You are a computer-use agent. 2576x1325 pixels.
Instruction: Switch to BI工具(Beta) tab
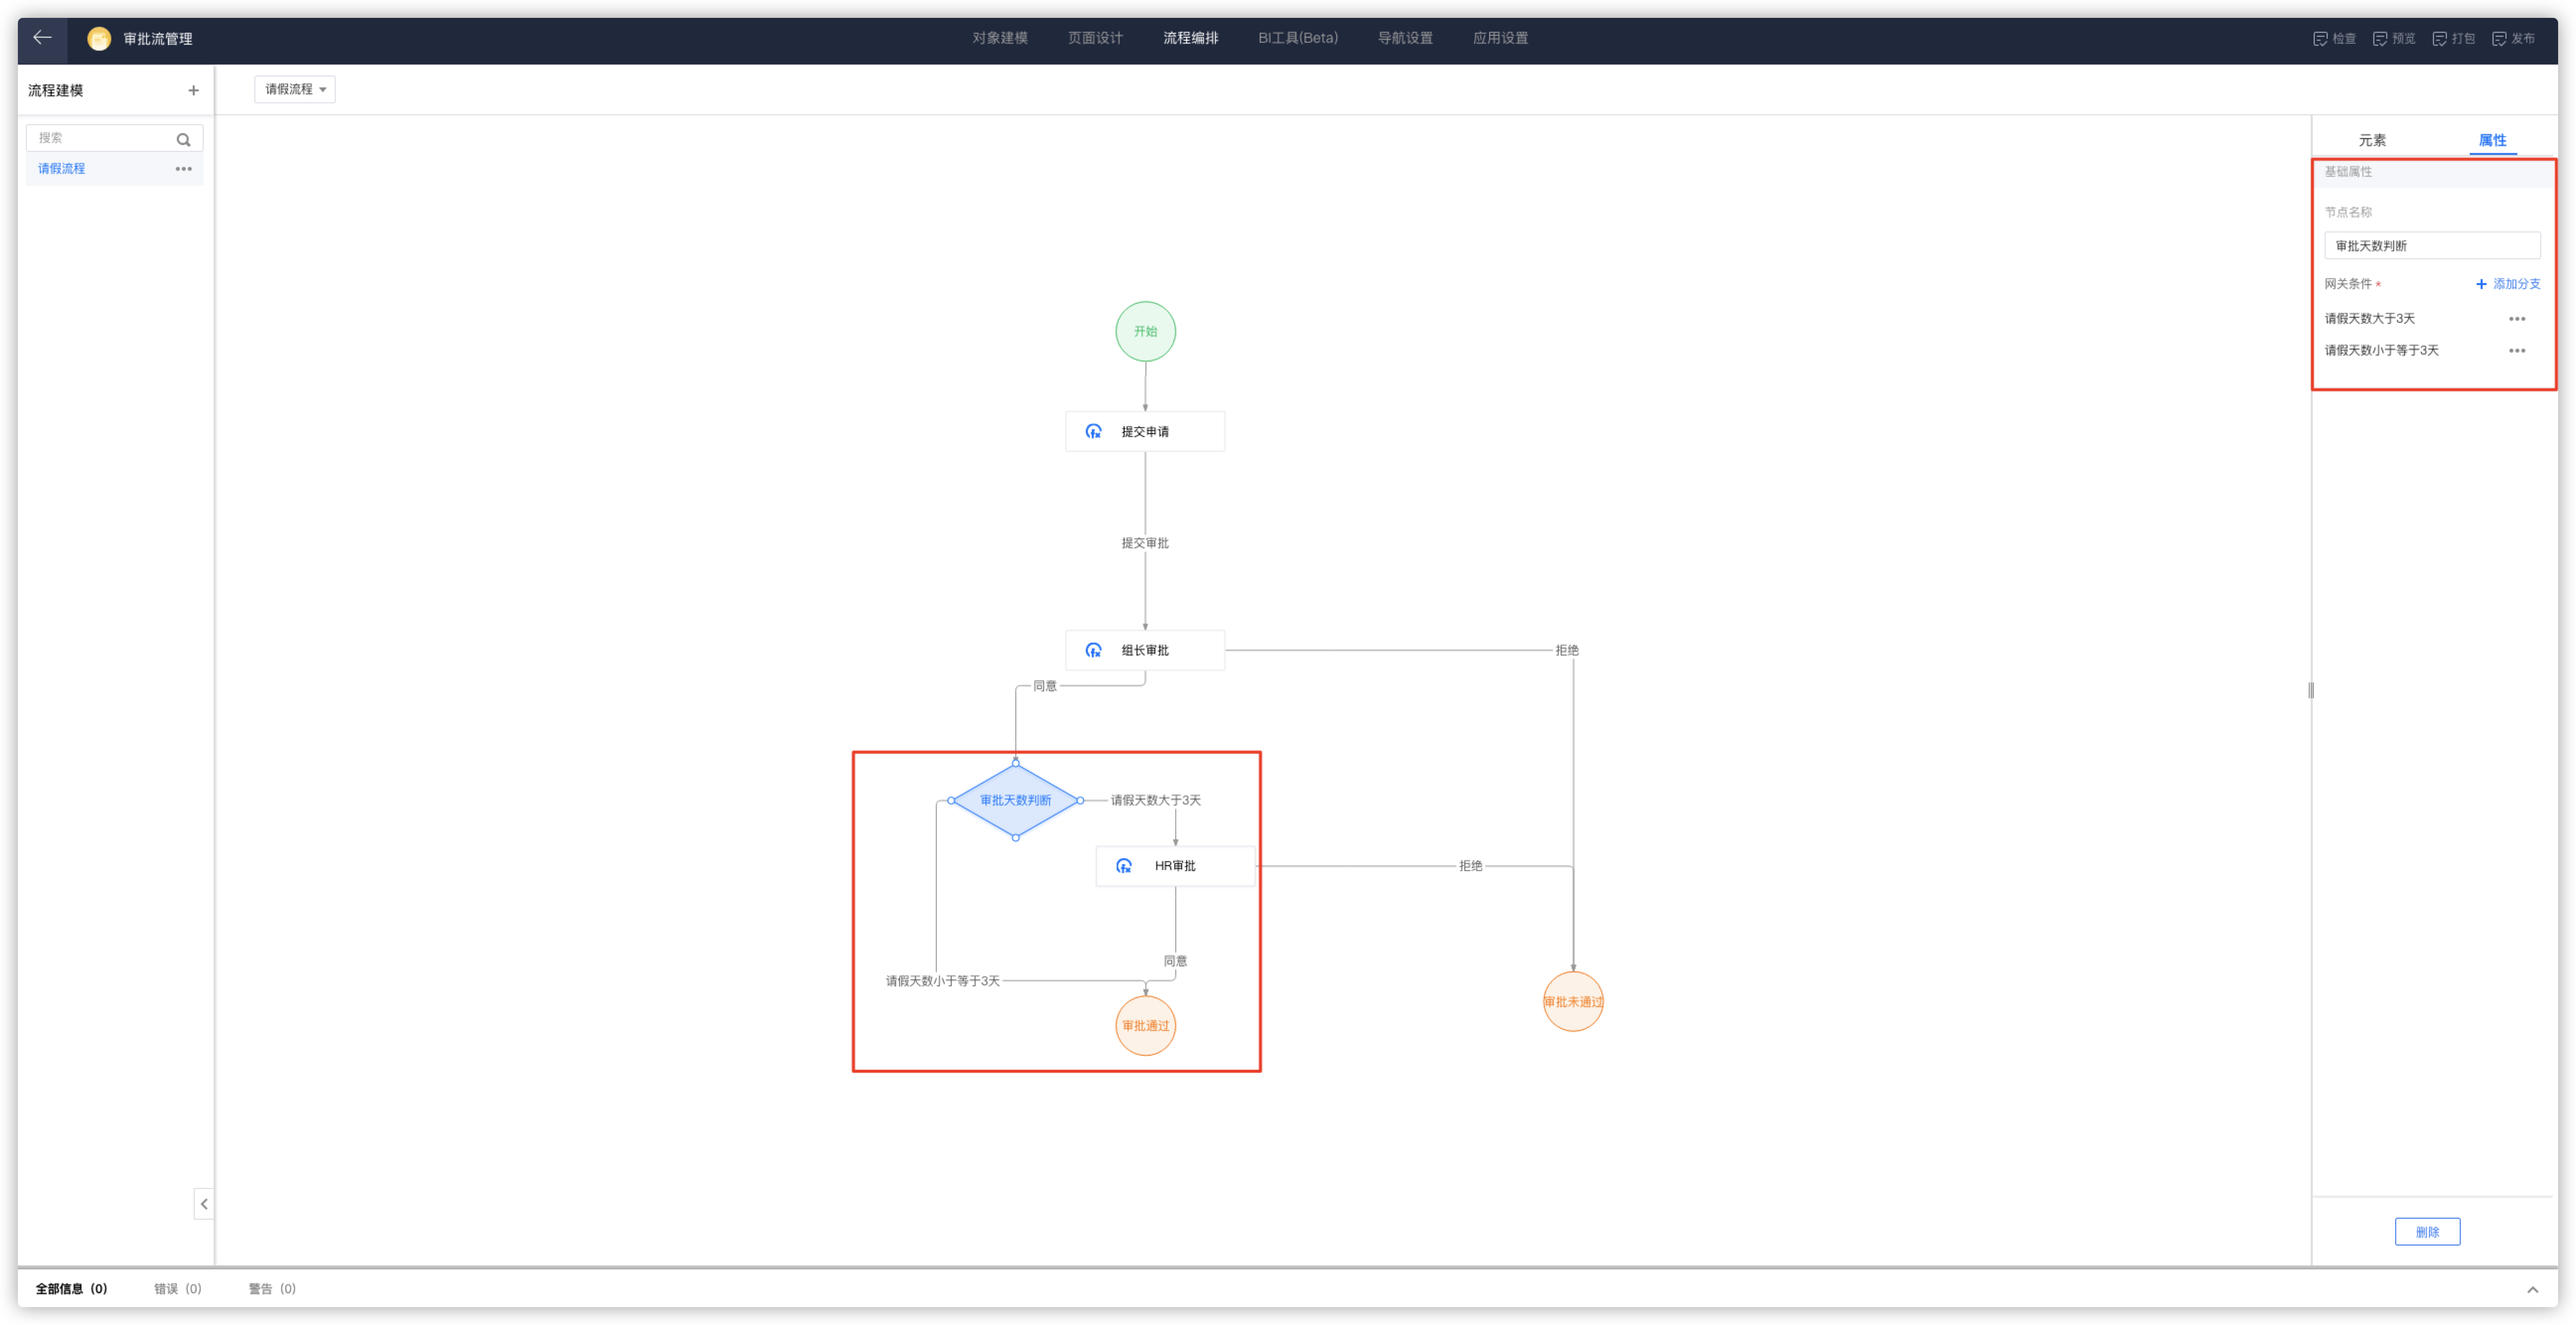pyautogui.click(x=1297, y=38)
